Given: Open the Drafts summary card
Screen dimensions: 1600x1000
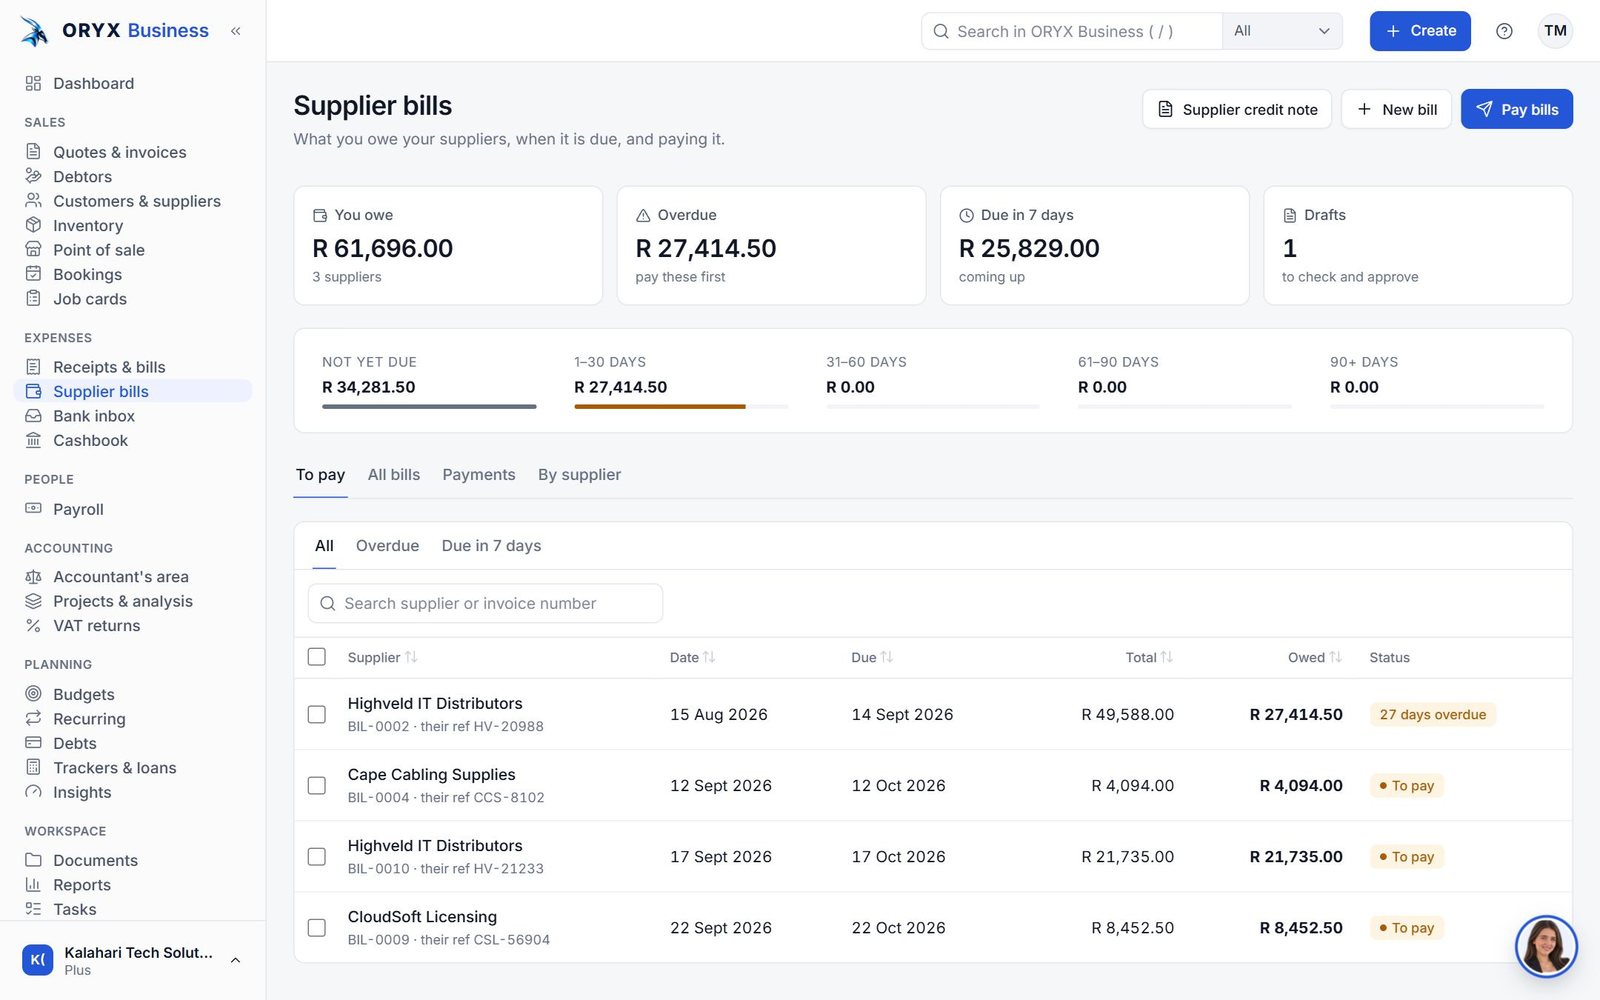Looking at the screenshot, I should point(1418,245).
